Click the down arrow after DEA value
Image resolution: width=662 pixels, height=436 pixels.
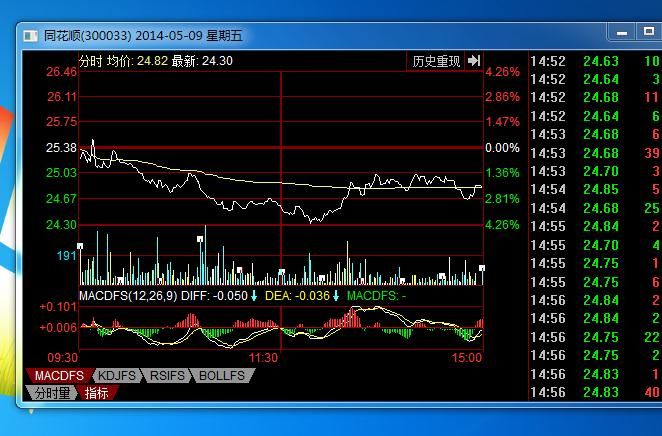click(x=336, y=296)
